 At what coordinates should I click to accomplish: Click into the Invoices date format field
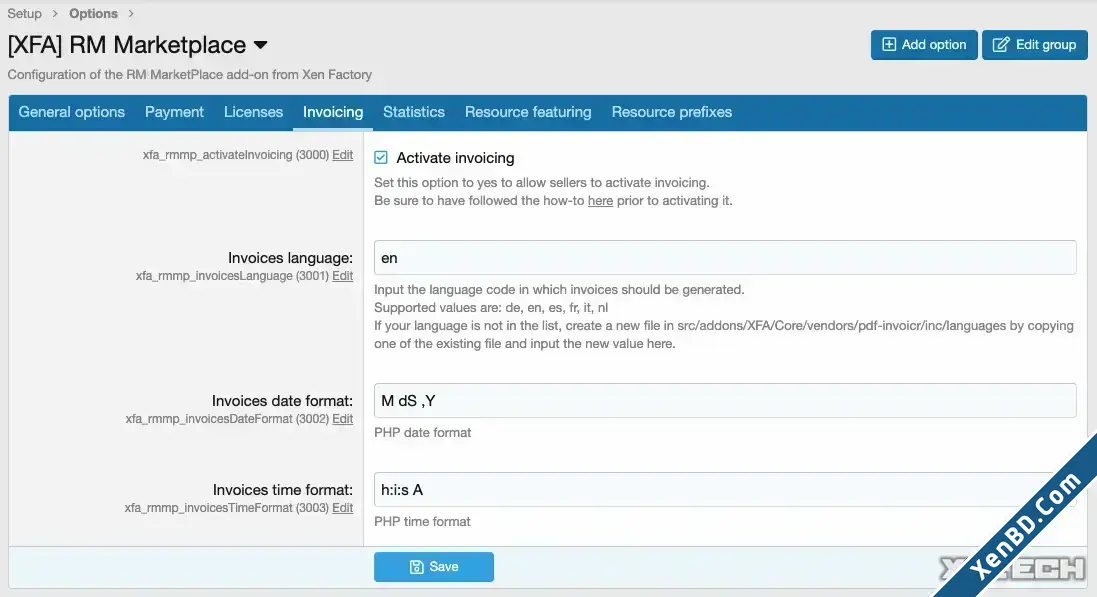pos(725,400)
